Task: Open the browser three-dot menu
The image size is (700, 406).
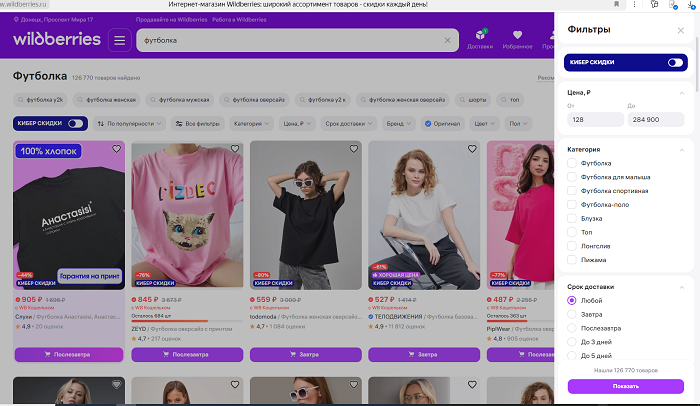Action: coord(634,4)
